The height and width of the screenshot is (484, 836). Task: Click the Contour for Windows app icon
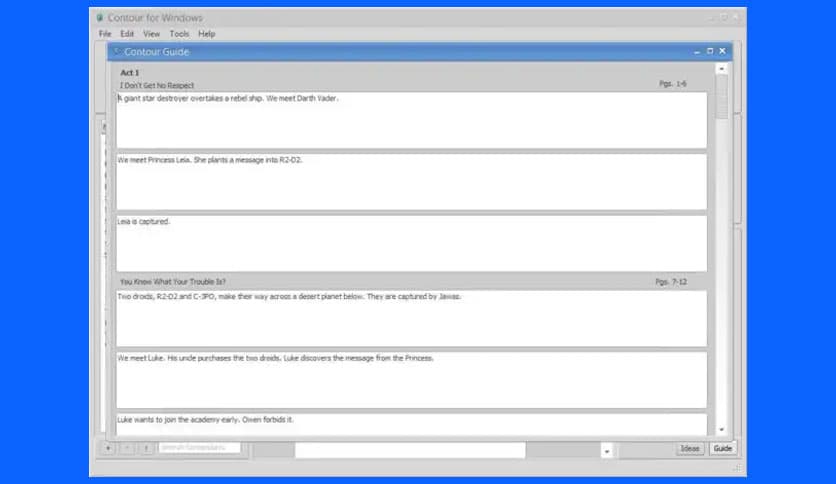pos(100,18)
